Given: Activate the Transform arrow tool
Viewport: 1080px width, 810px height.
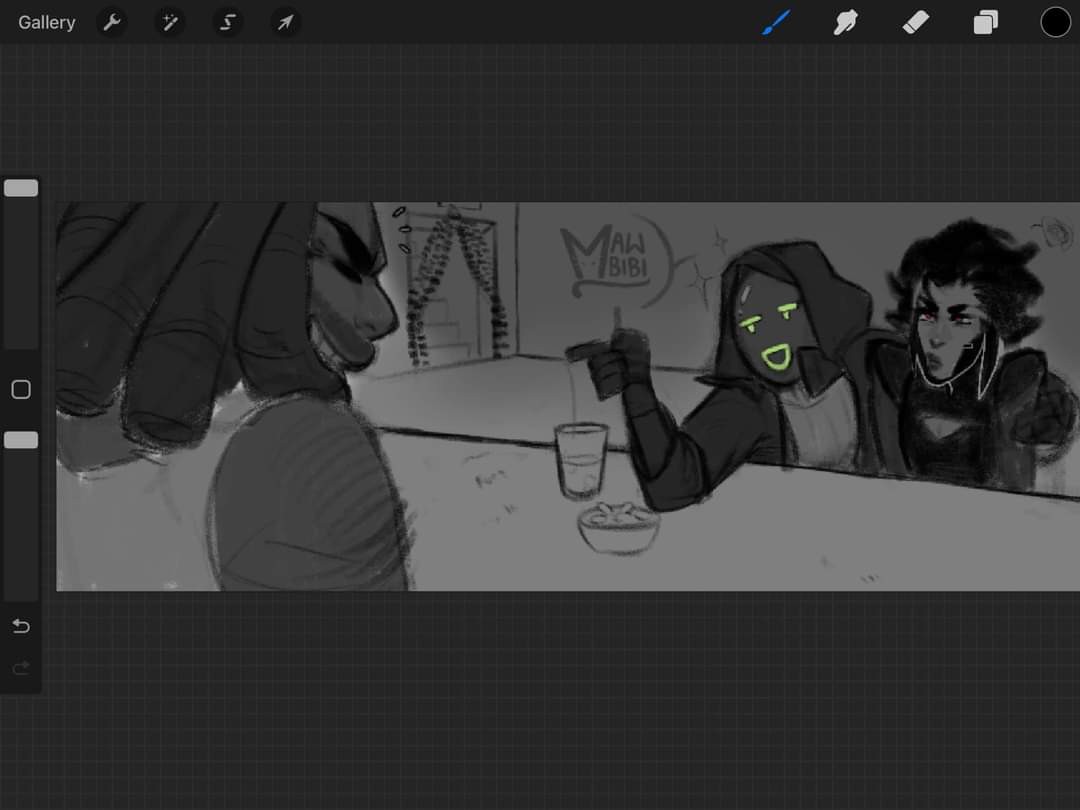Looking at the screenshot, I should click(285, 23).
